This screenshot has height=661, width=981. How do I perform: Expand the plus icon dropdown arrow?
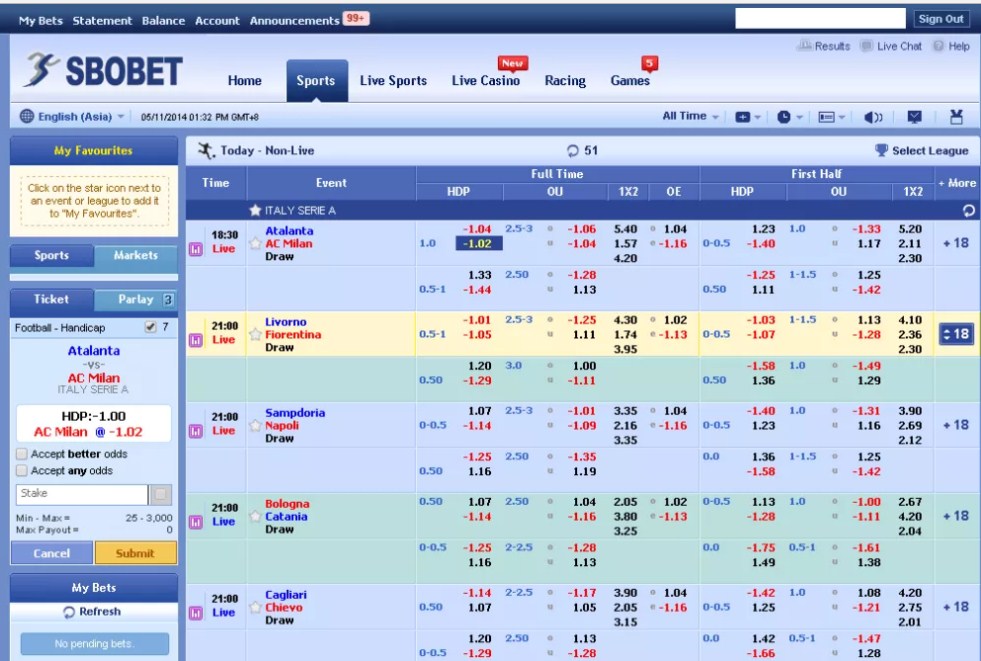[x=758, y=118]
